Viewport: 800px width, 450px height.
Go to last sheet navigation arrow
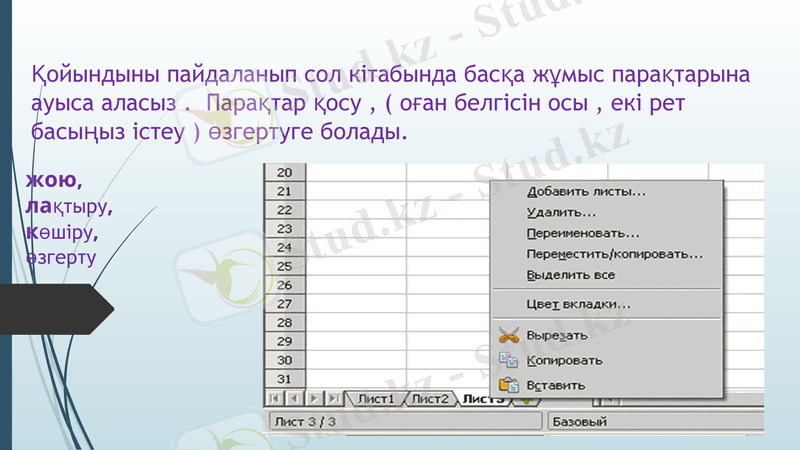331,399
